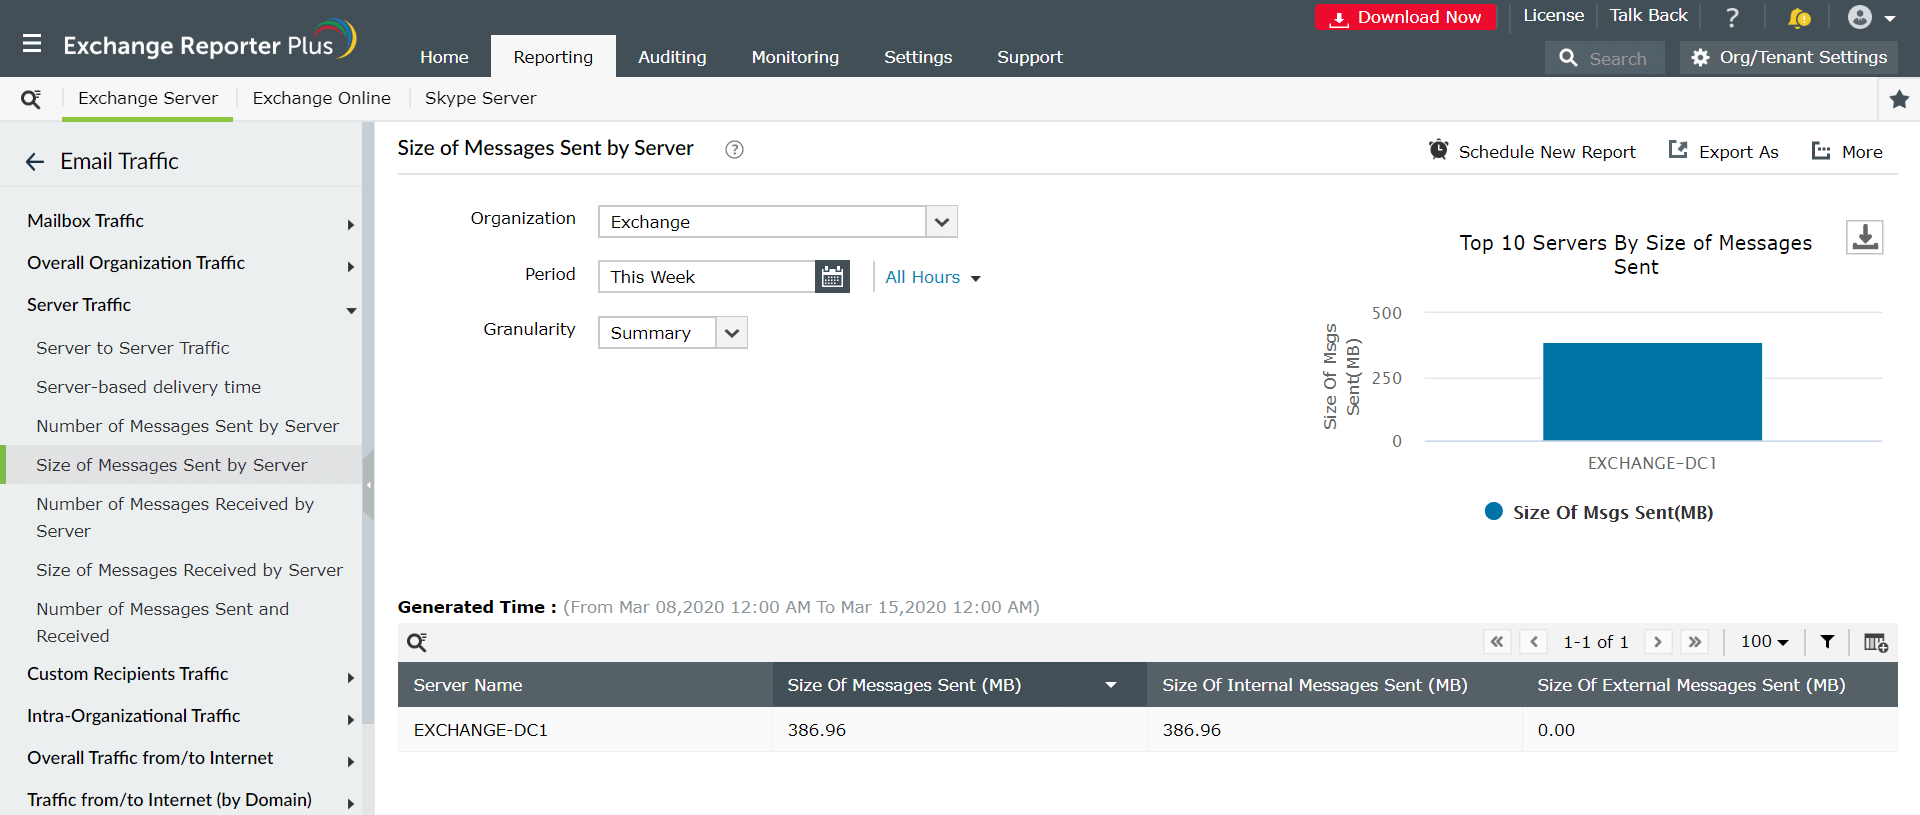Open add/remove columns icon
The height and width of the screenshot is (815, 1920).
click(1875, 642)
